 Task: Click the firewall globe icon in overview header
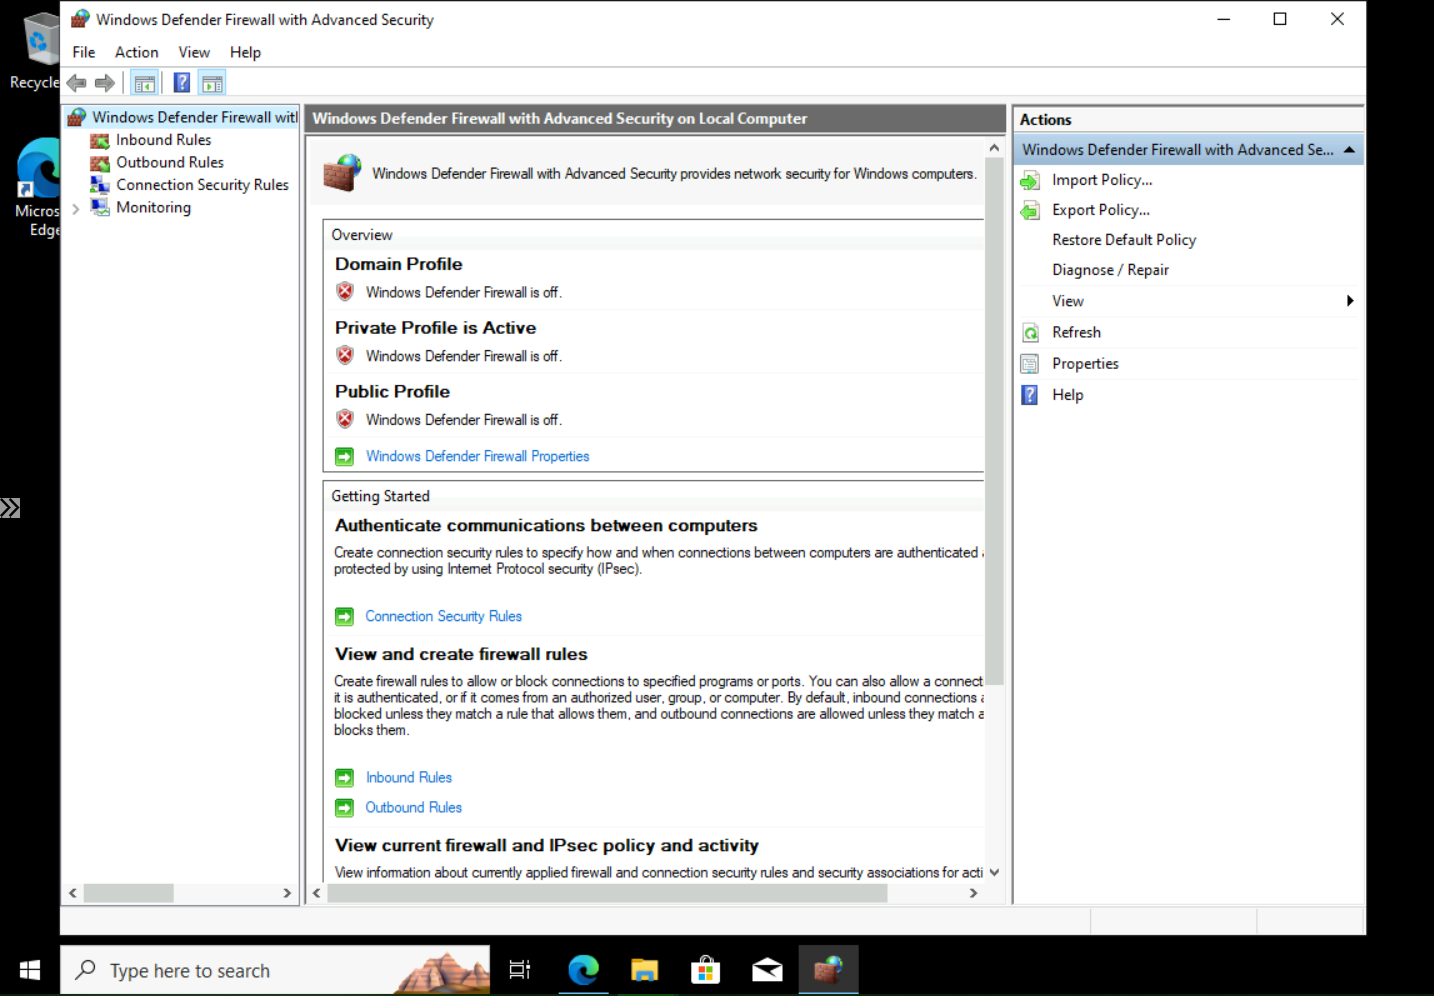click(342, 173)
